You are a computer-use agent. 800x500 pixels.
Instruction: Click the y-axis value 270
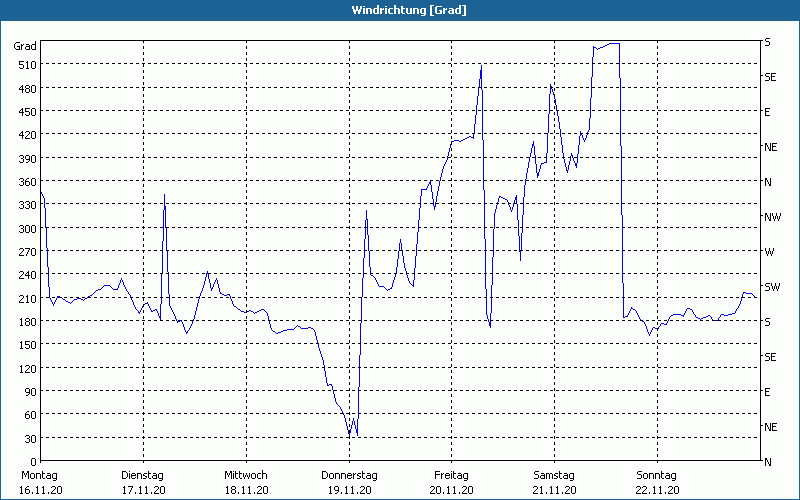27,252
